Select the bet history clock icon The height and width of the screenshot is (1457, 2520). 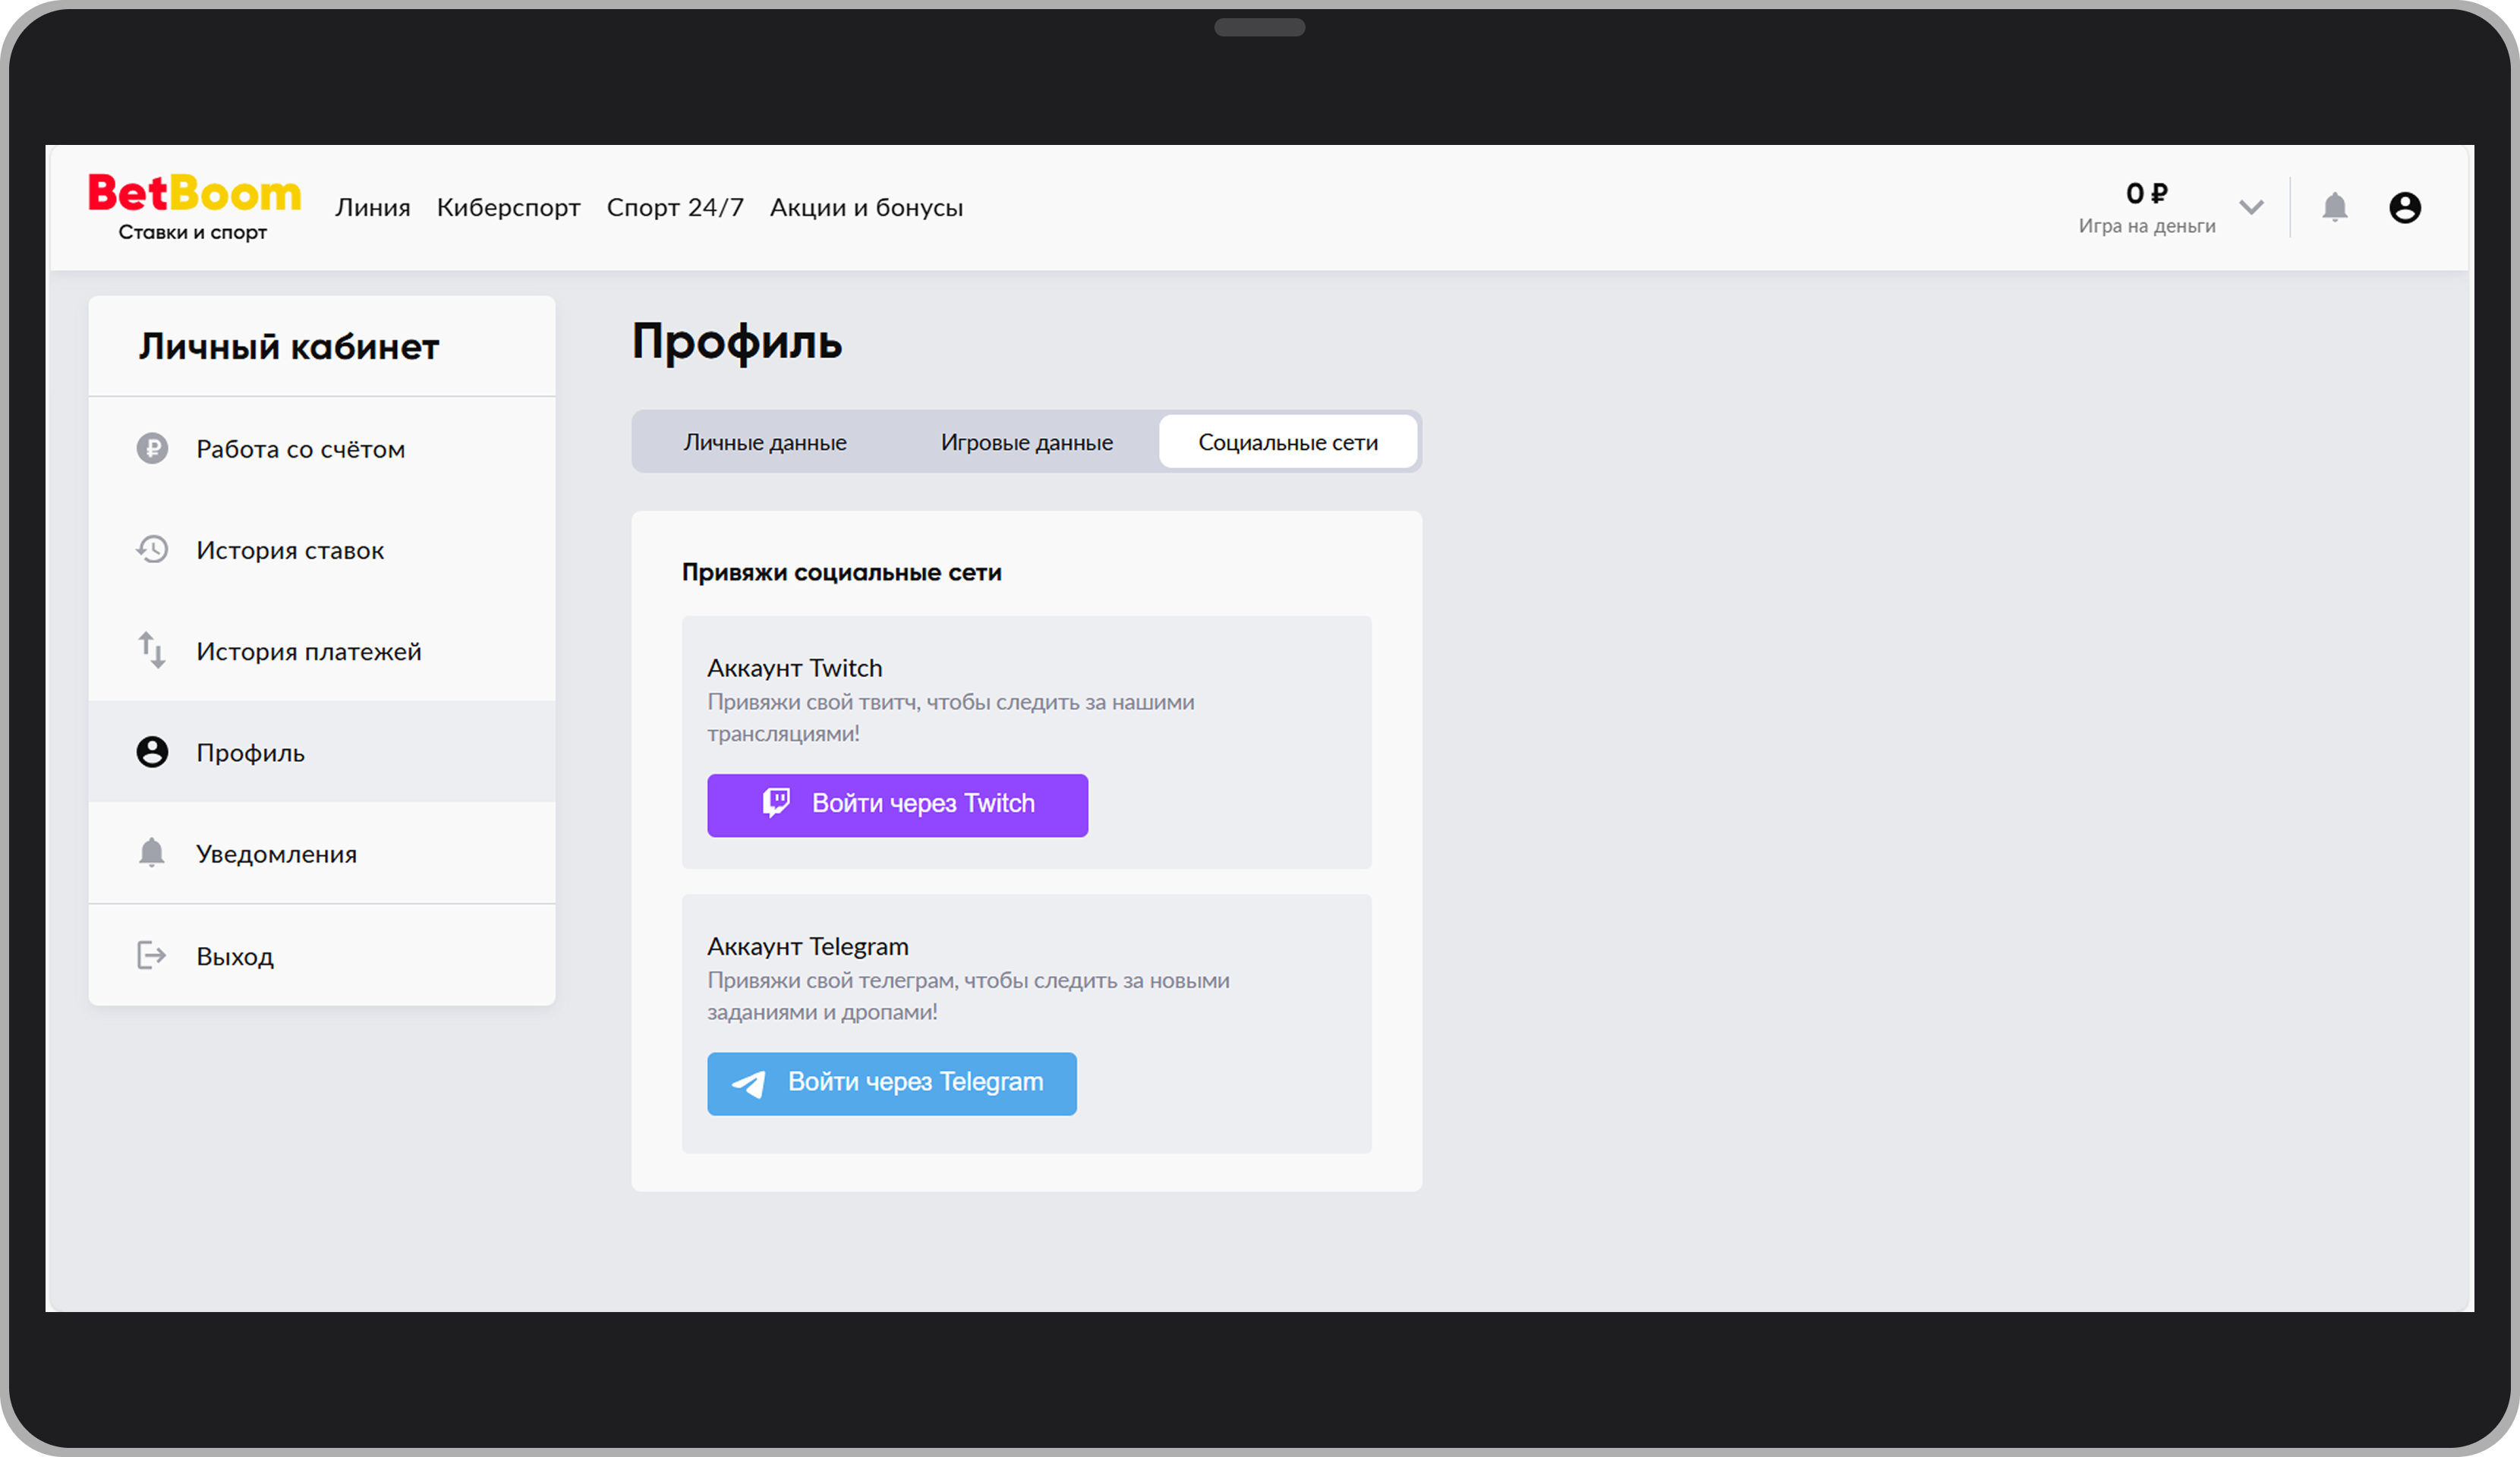click(x=152, y=549)
